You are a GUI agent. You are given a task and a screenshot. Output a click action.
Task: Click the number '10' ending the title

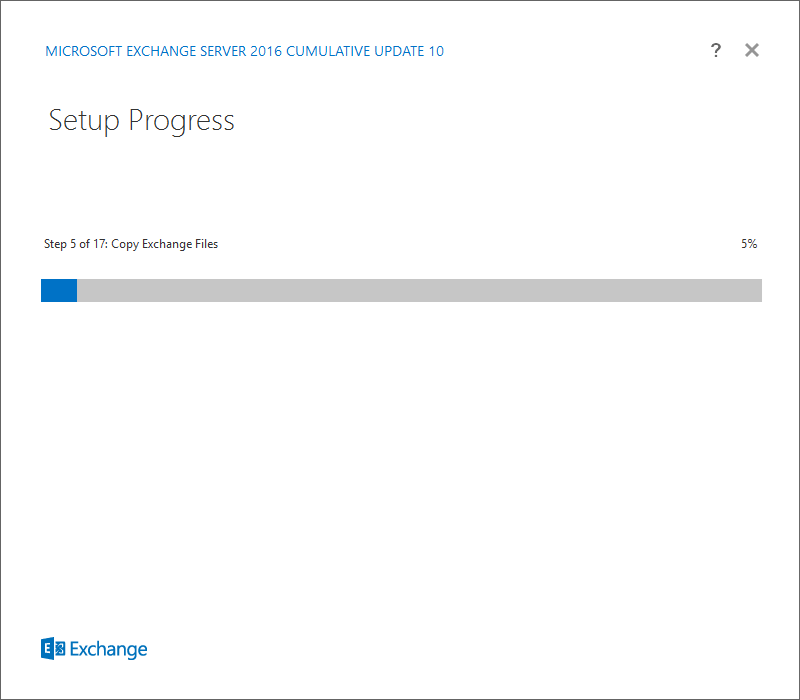436,51
